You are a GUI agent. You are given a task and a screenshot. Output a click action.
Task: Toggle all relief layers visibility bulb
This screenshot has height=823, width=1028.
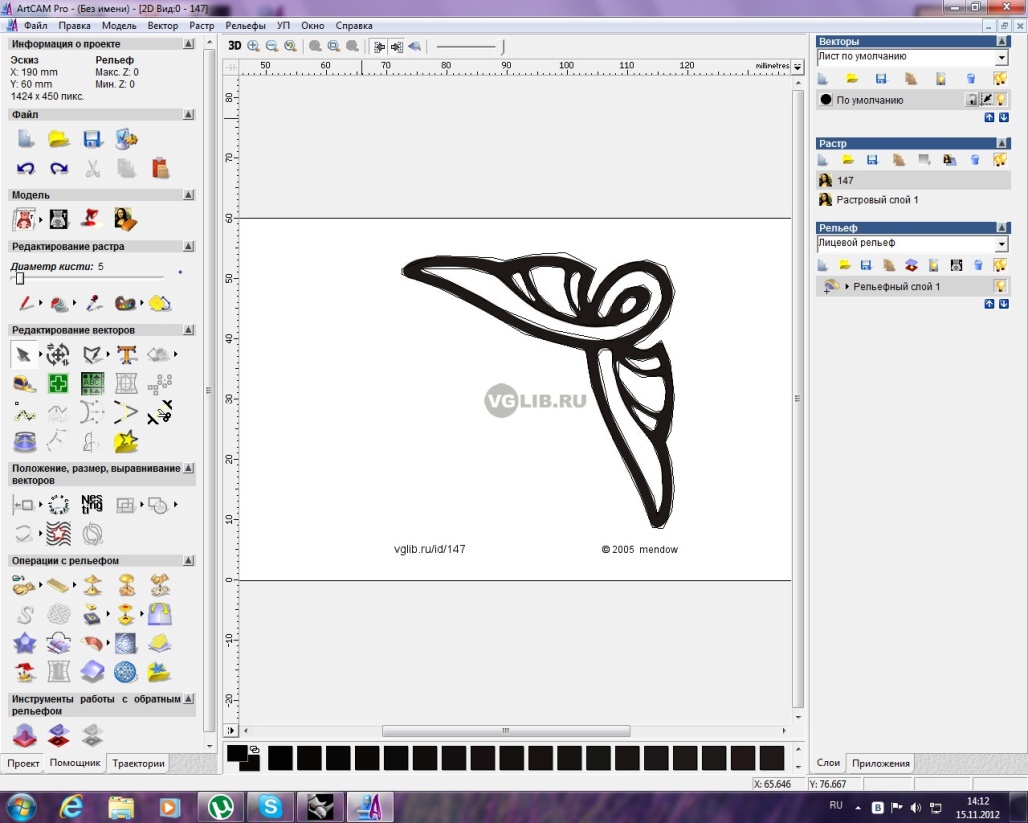point(1000,265)
